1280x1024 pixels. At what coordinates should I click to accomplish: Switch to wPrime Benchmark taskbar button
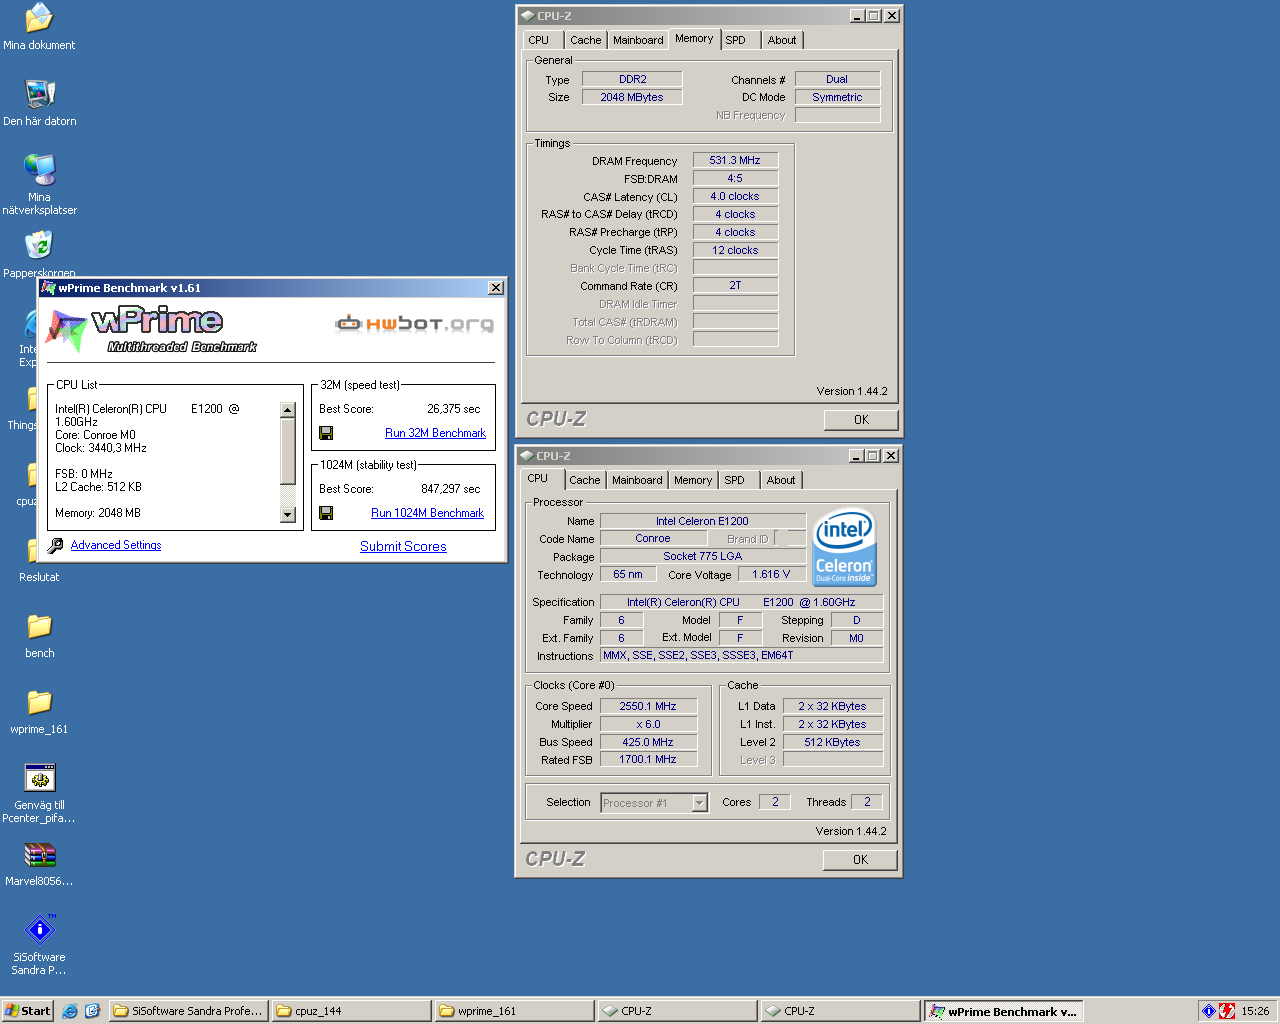(1003, 1011)
